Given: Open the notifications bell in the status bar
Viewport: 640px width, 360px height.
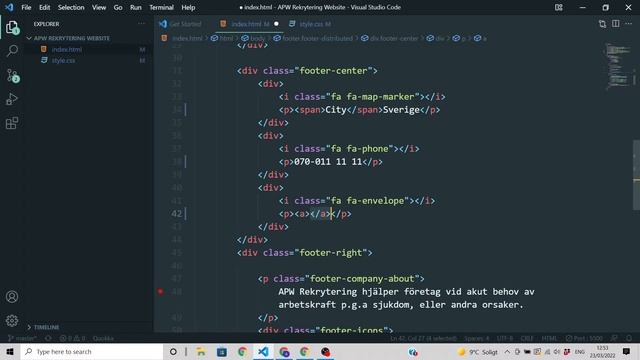Looking at the screenshot, I should tap(629, 338).
